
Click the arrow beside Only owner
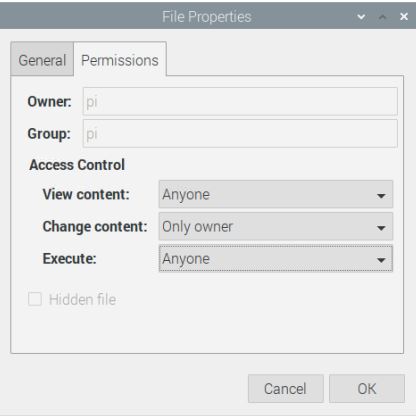pyautogui.click(x=381, y=228)
